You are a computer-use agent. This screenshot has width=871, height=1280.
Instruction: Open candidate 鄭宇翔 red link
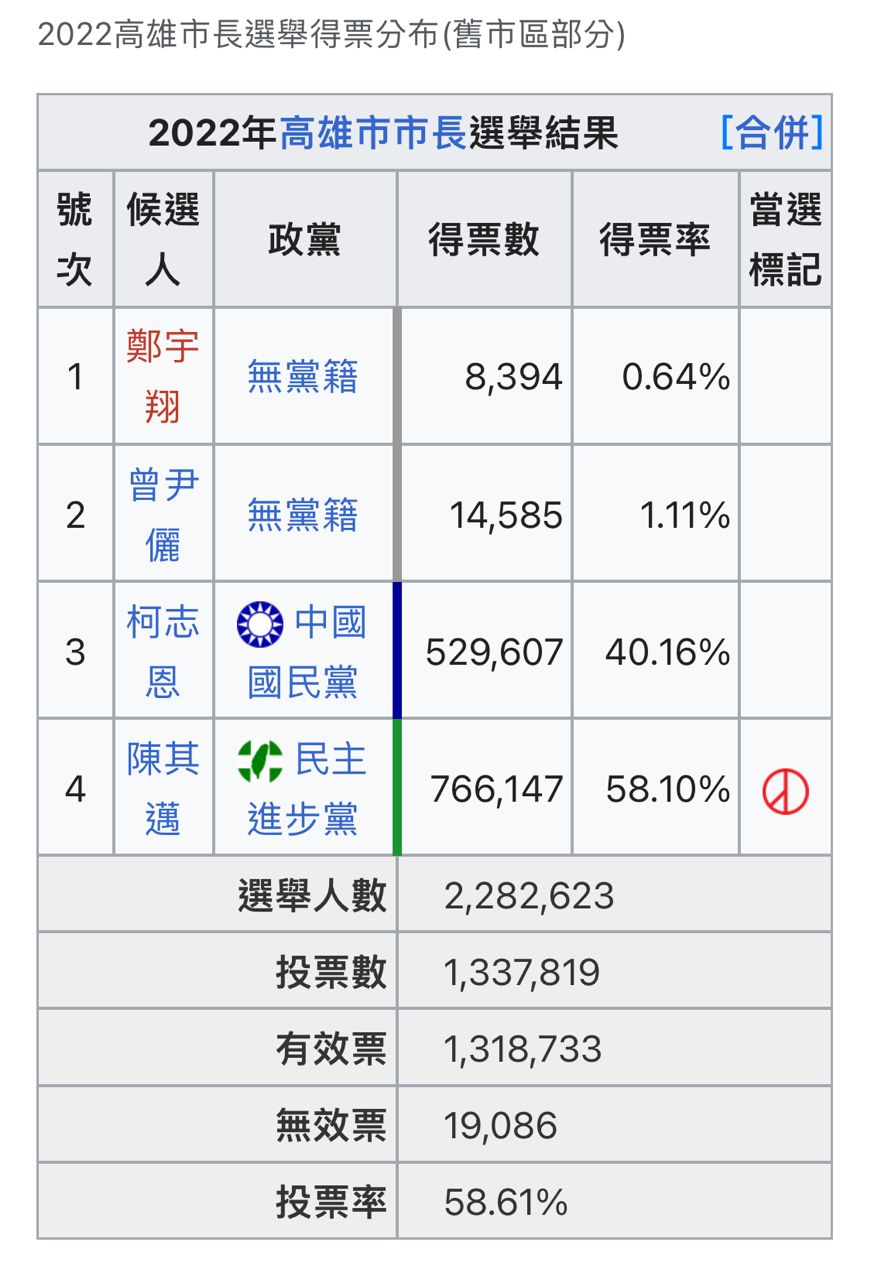[163, 376]
